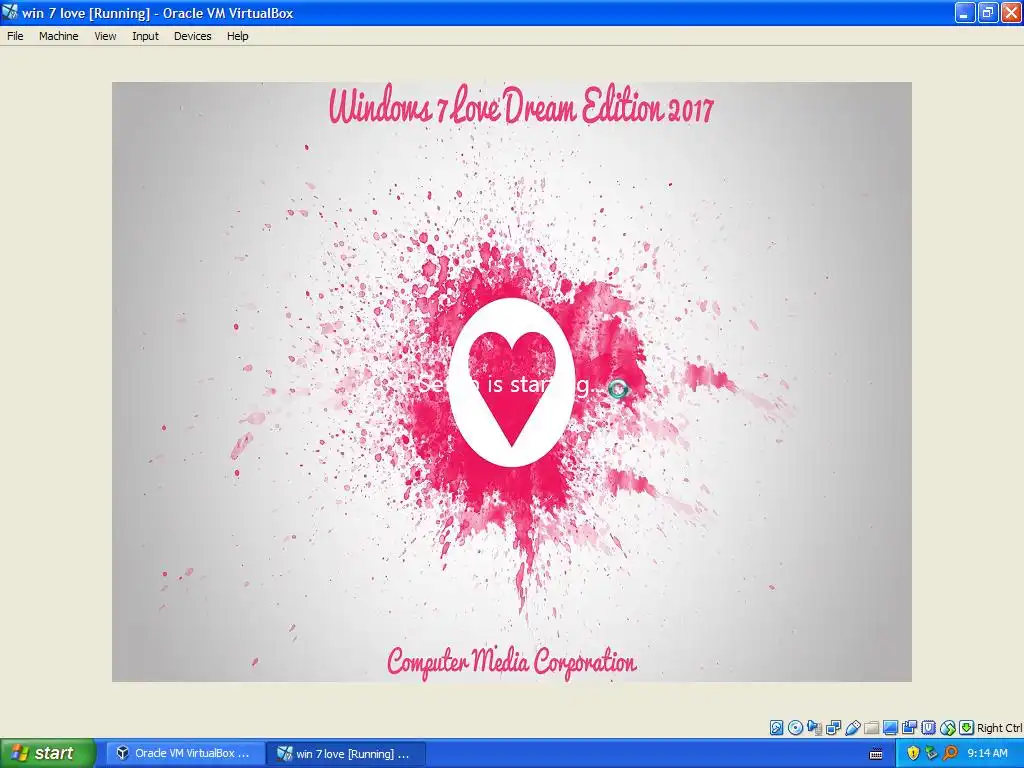Click the orange magnifier tray icon
This screenshot has width=1024, height=768.
click(950, 753)
